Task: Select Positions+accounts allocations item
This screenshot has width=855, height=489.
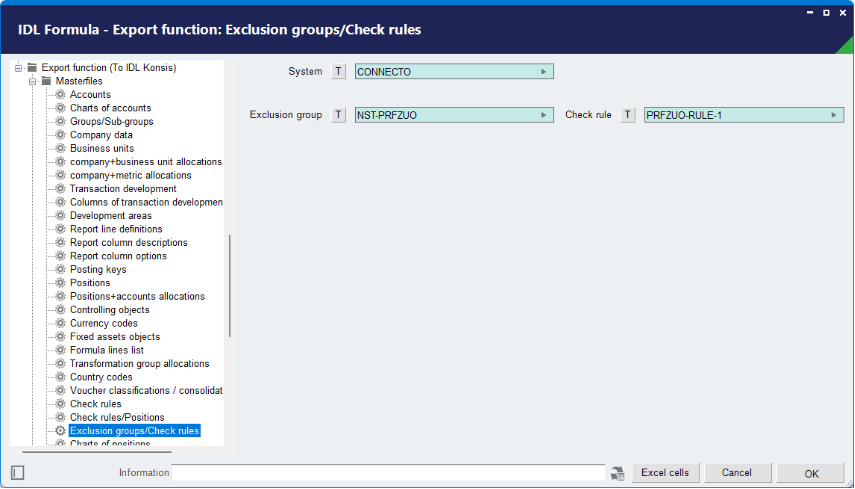Action: 137,296
